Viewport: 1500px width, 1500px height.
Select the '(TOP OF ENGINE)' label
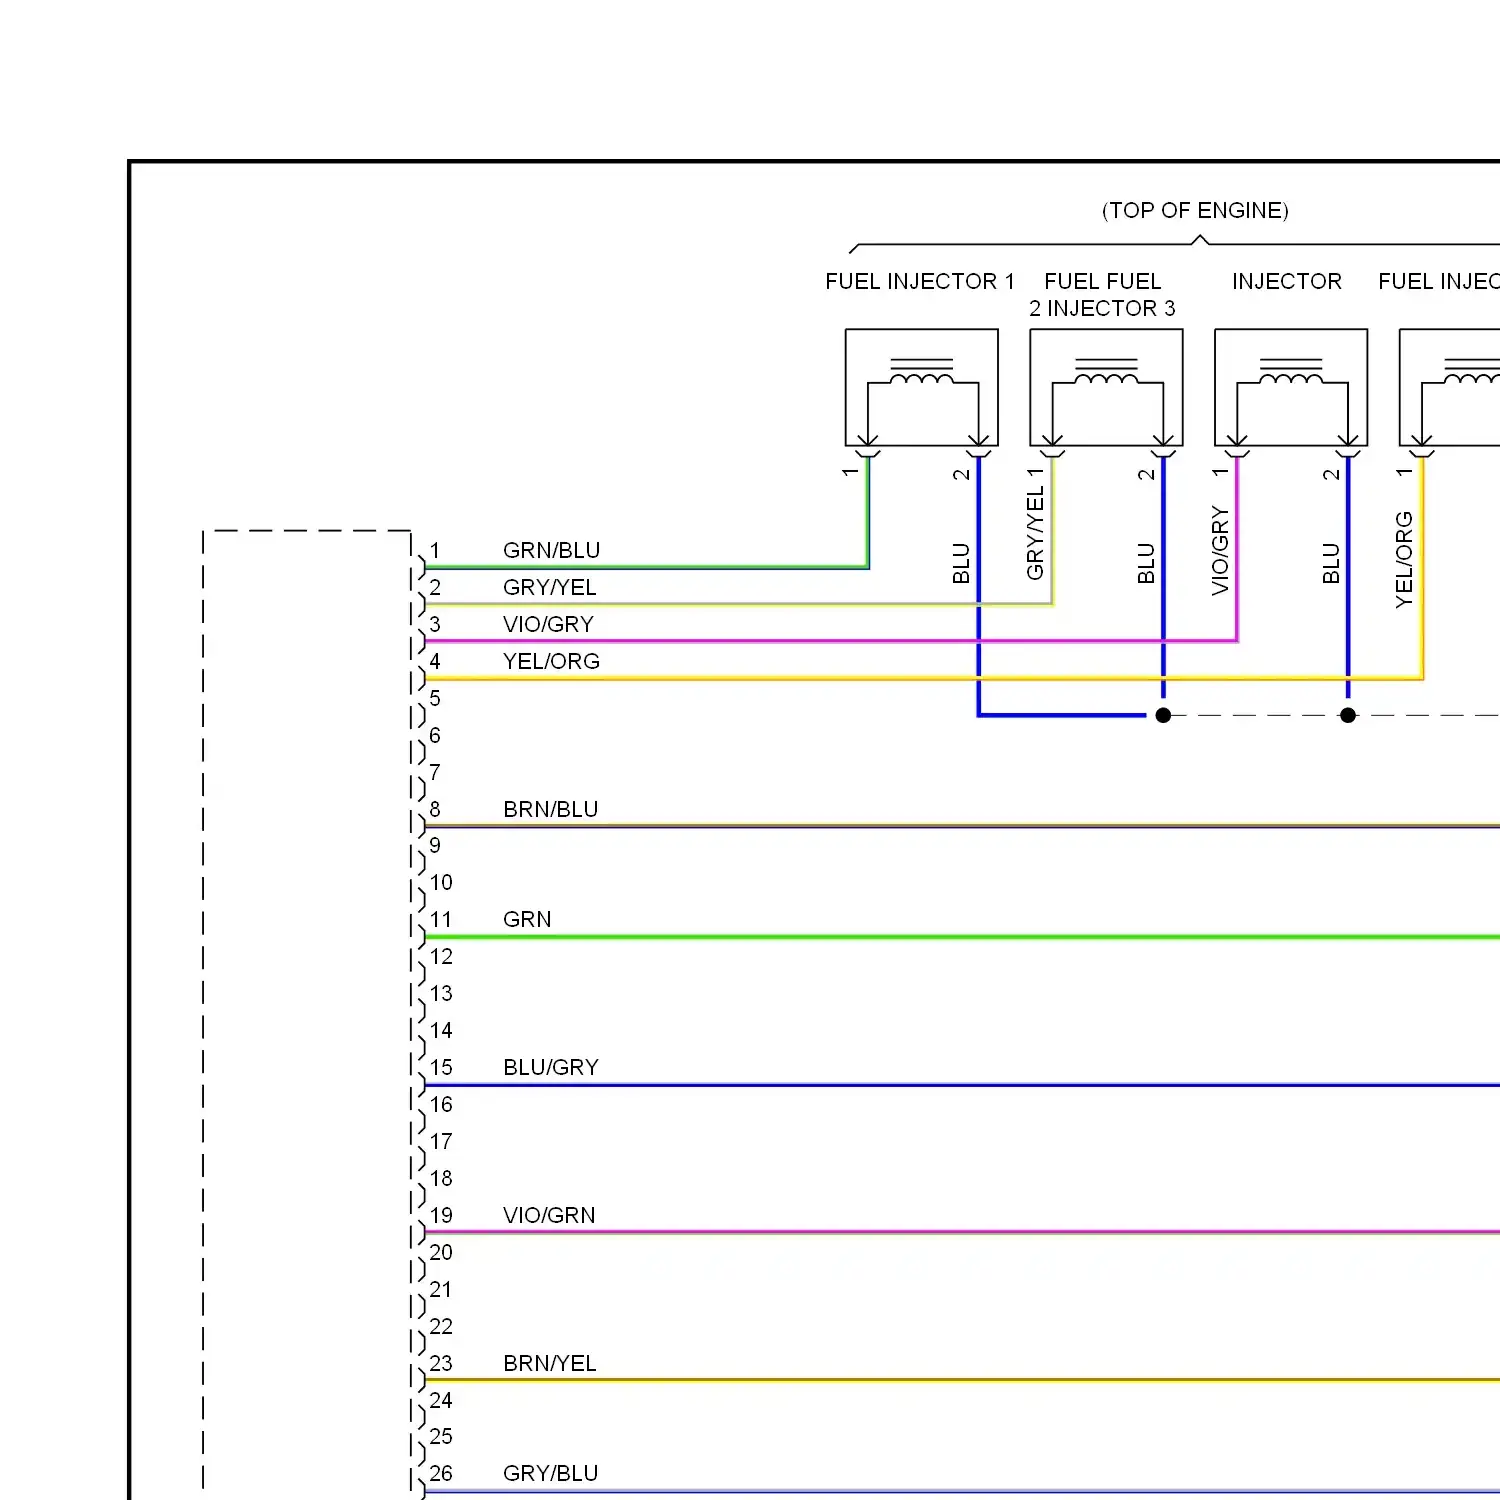pyautogui.click(x=1195, y=210)
